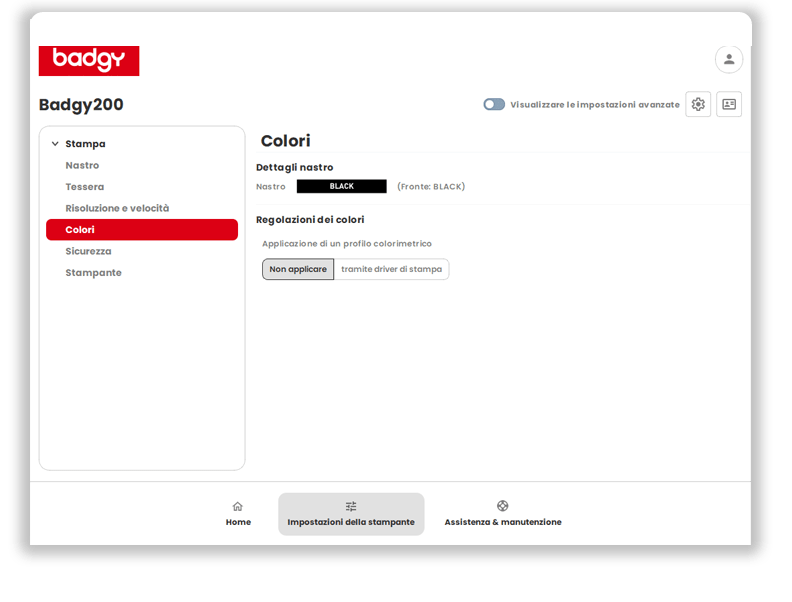Click the settings gear icon
This screenshot has height=602, width=792.
698,104
